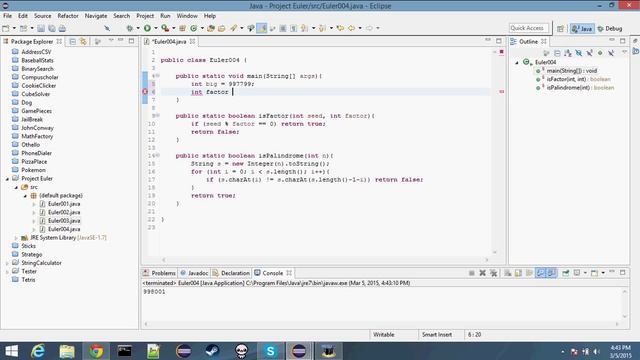The image size is (640, 360).
Task: Click the New Java Class icon
Action: click(x=194, y=28)
